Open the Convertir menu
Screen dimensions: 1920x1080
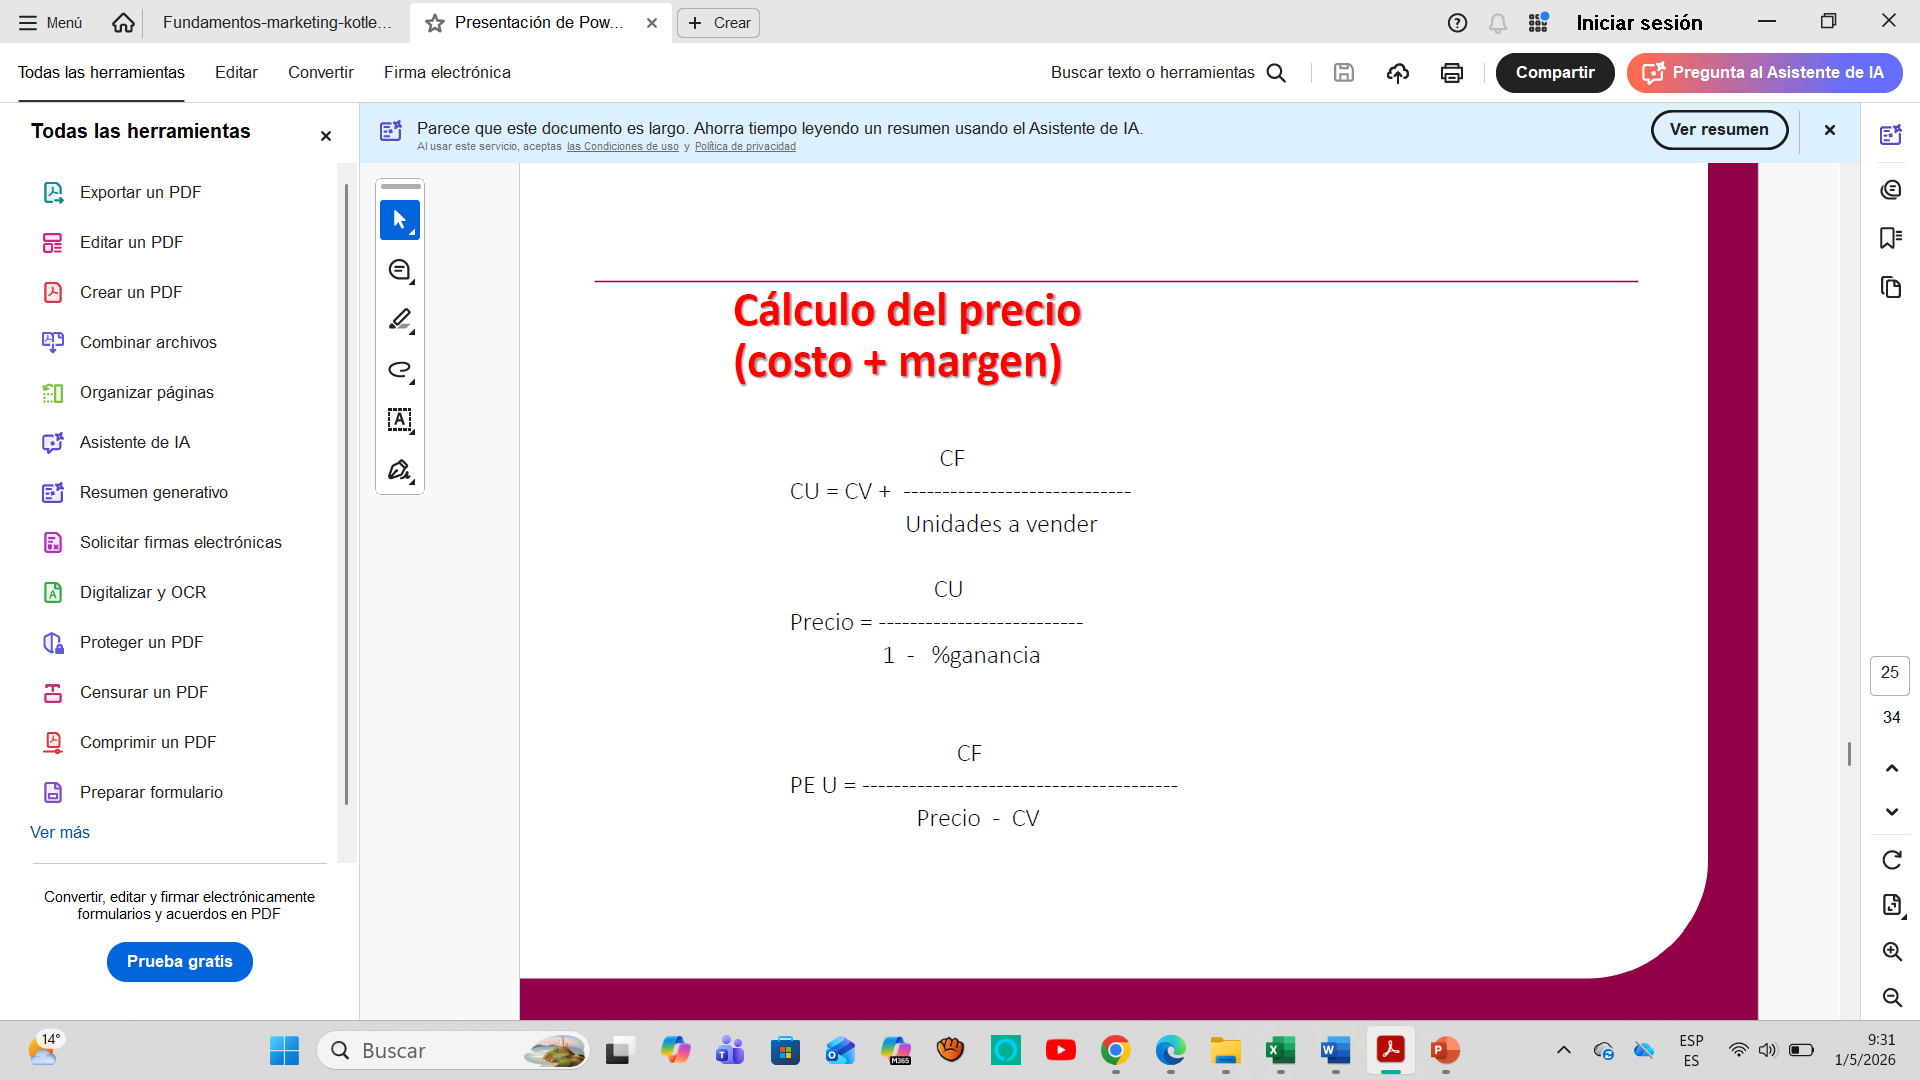(x=321, y=72)
